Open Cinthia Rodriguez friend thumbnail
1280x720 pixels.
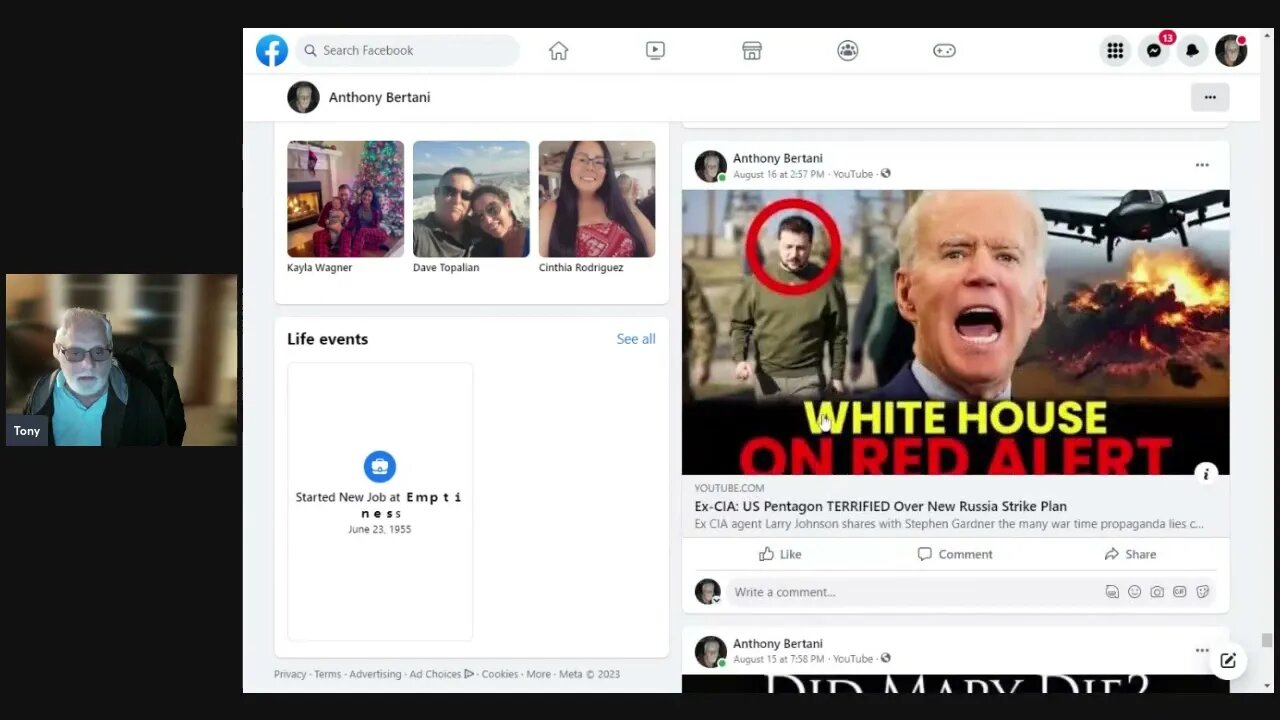pos(597,199)
